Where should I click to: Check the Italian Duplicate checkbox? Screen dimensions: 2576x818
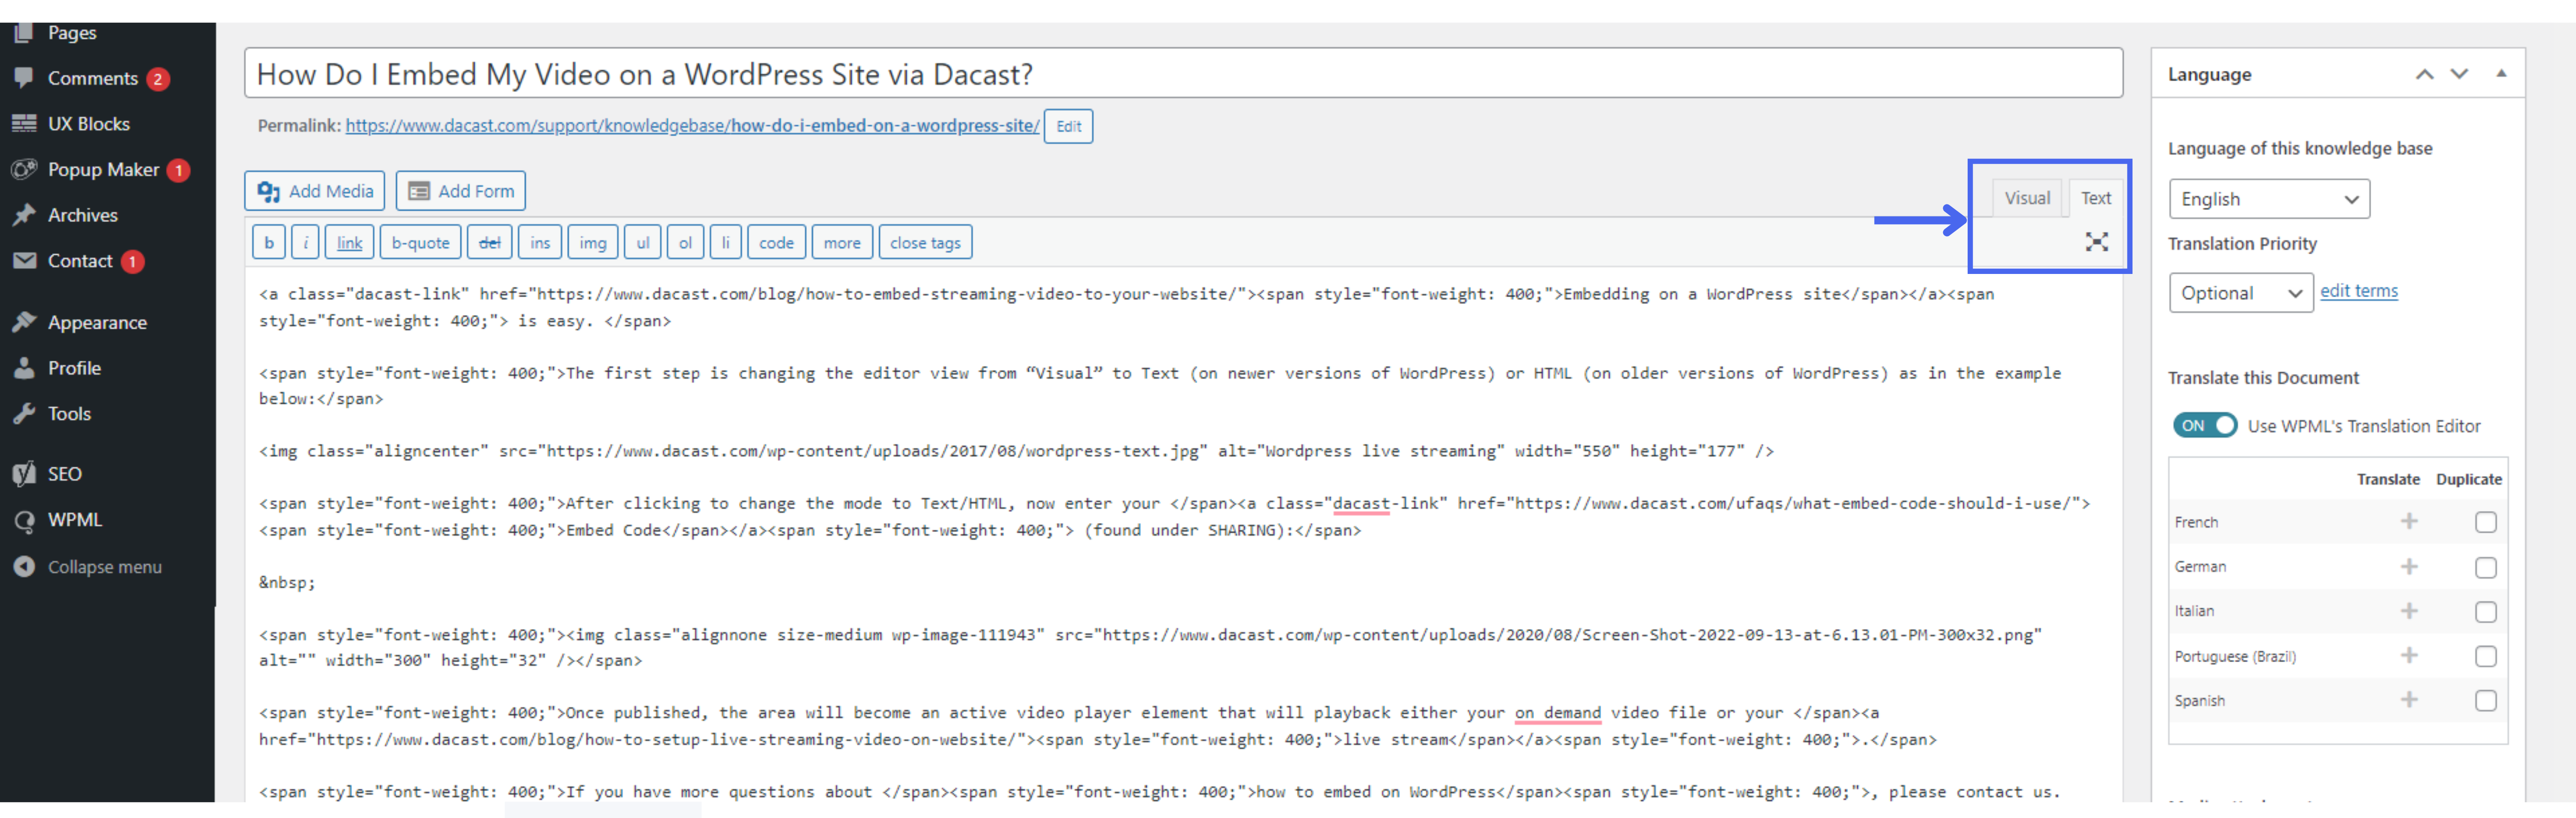coord(2485,611)
